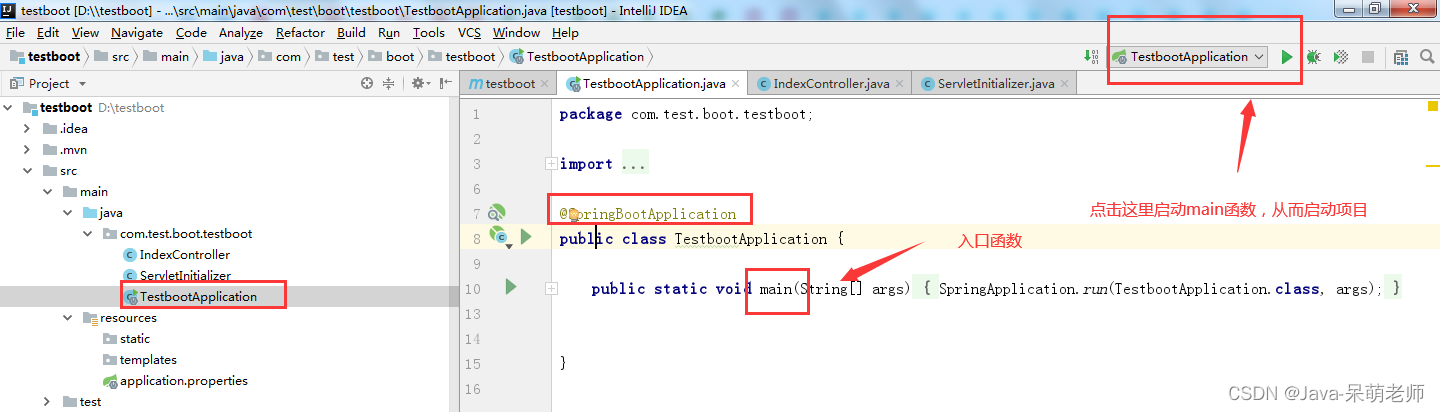
Task: Expand the .idea folder
Action: click(28, 128)
